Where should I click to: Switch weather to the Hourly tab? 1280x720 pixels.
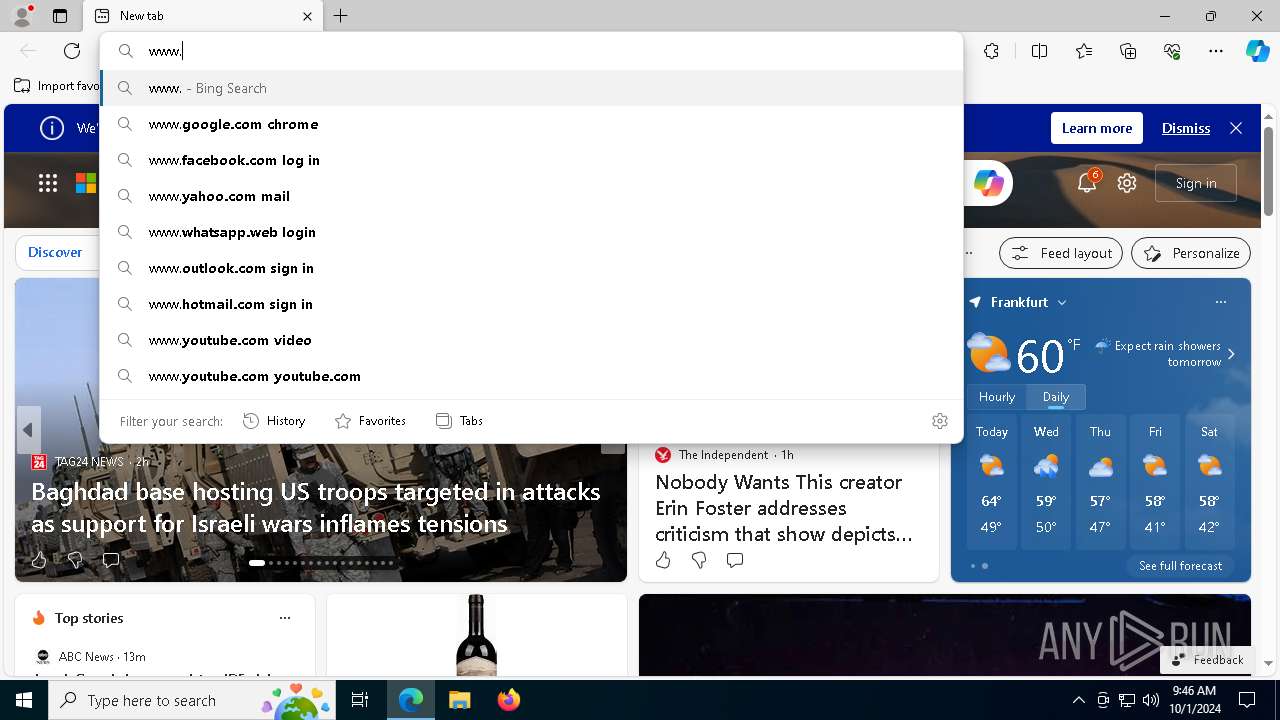pyautogui.click(x=997, y=397)
